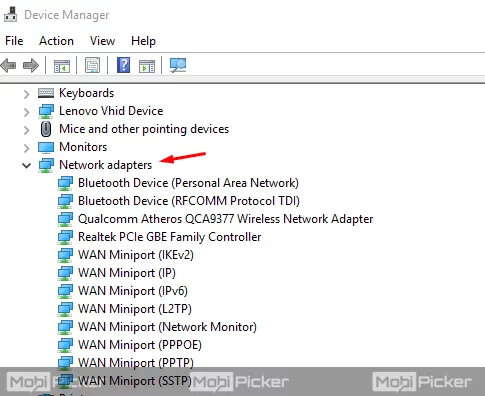The height and width of the screenshot is (396, 485).
Task: Select Realtek PCIe GBE Family Controller text
Action: (170, 237)
